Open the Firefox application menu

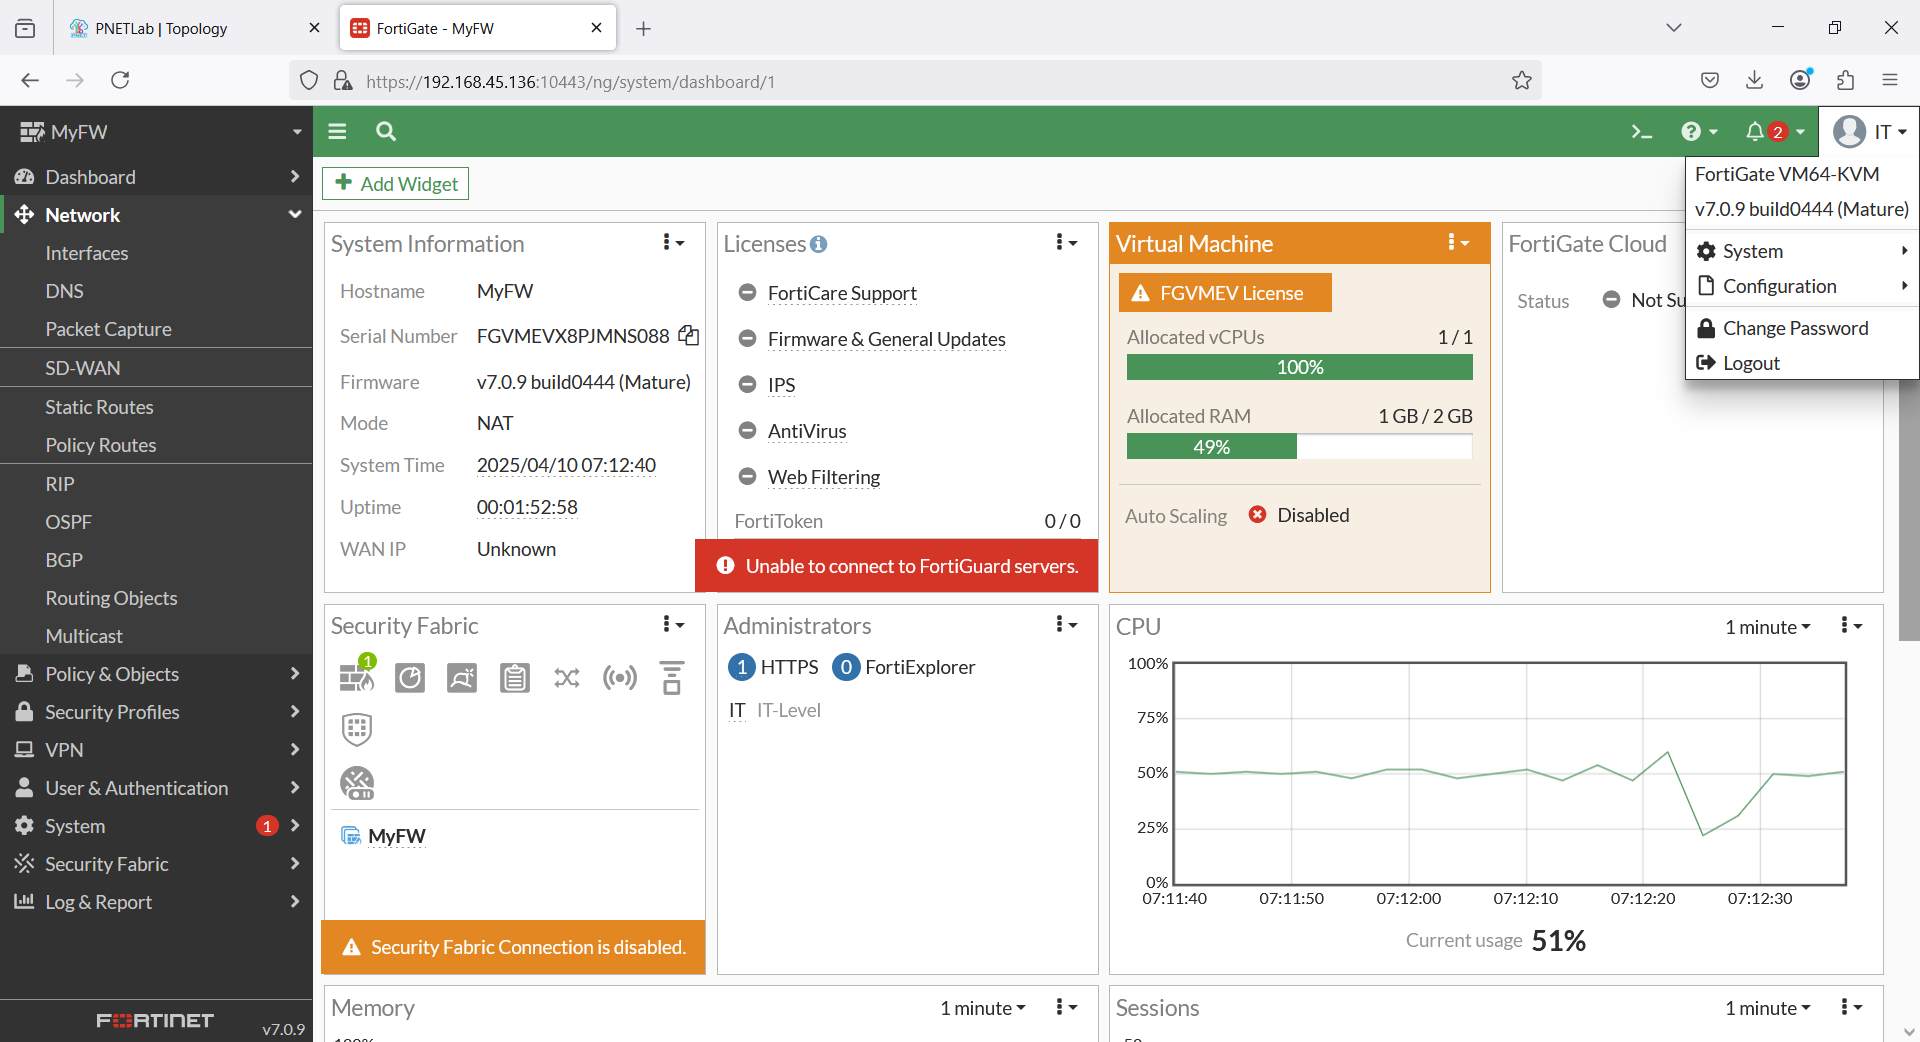coord(1890,80)
